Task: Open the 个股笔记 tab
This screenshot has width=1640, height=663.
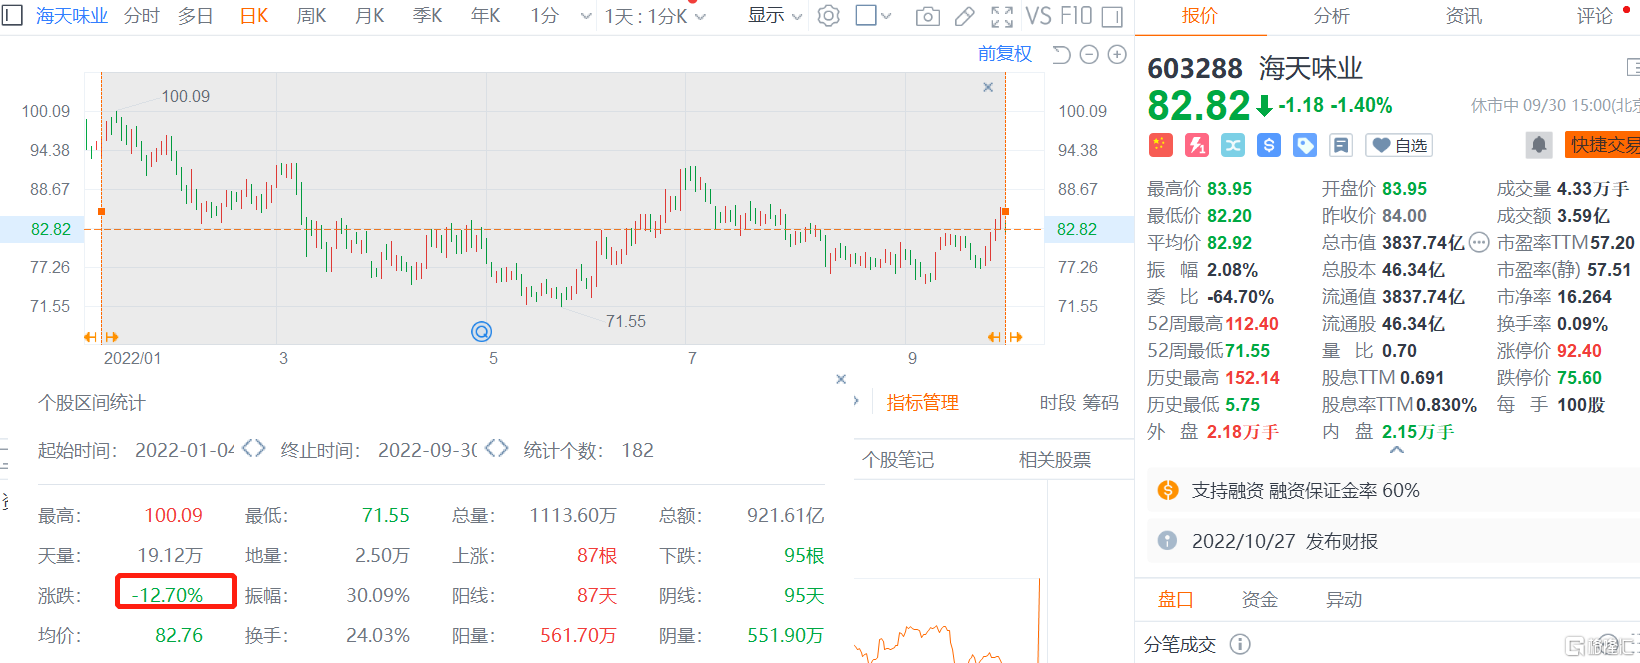Action: click(898, 460)
